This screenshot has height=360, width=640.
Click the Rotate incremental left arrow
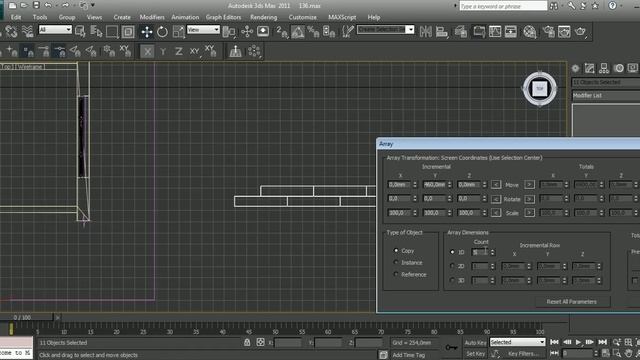click(496, 199)
